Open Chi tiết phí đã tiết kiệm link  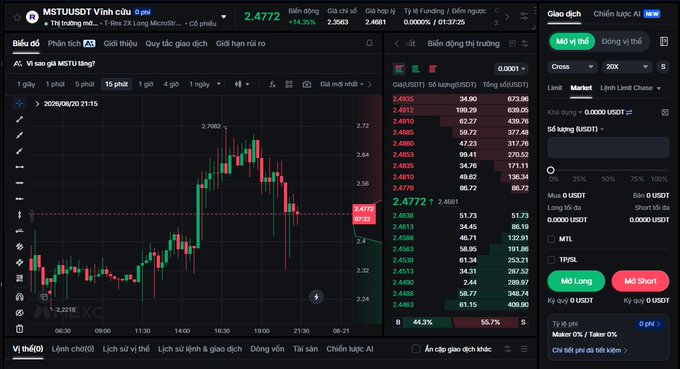click(x=589, y=350)
